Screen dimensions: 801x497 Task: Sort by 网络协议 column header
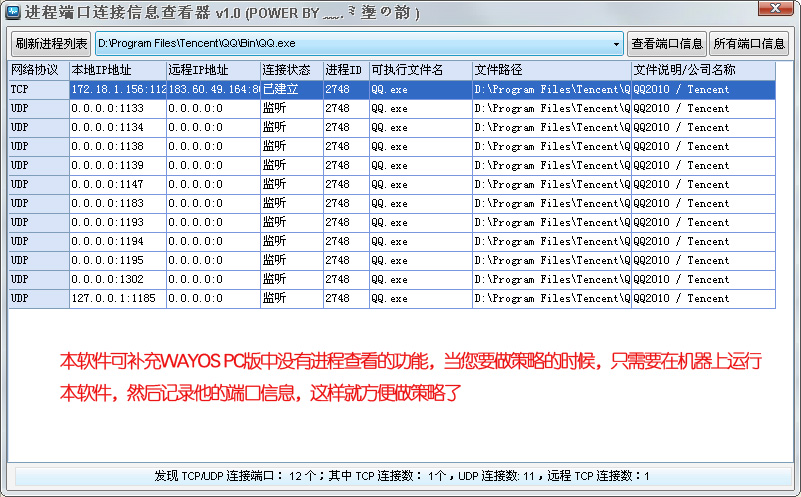click(x=39, y=70)
